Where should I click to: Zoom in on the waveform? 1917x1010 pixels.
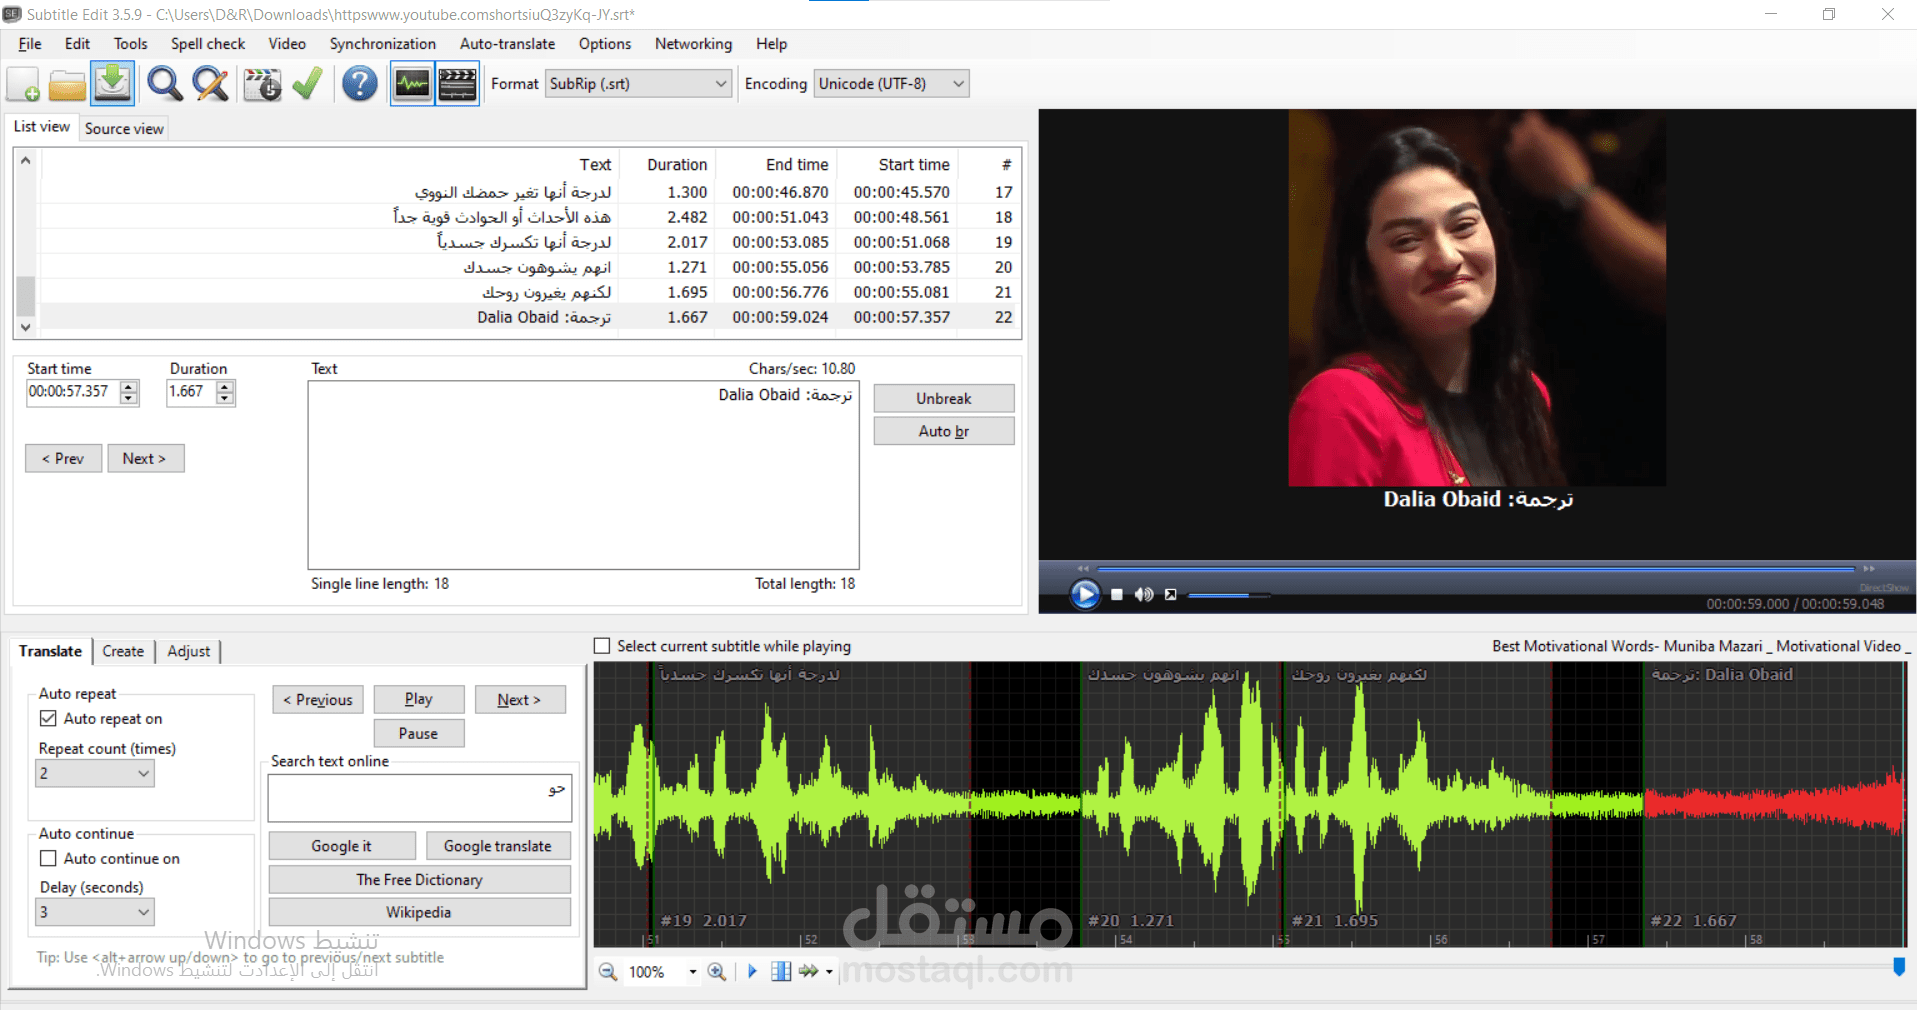pyautogui.click(x=716, y=971)
